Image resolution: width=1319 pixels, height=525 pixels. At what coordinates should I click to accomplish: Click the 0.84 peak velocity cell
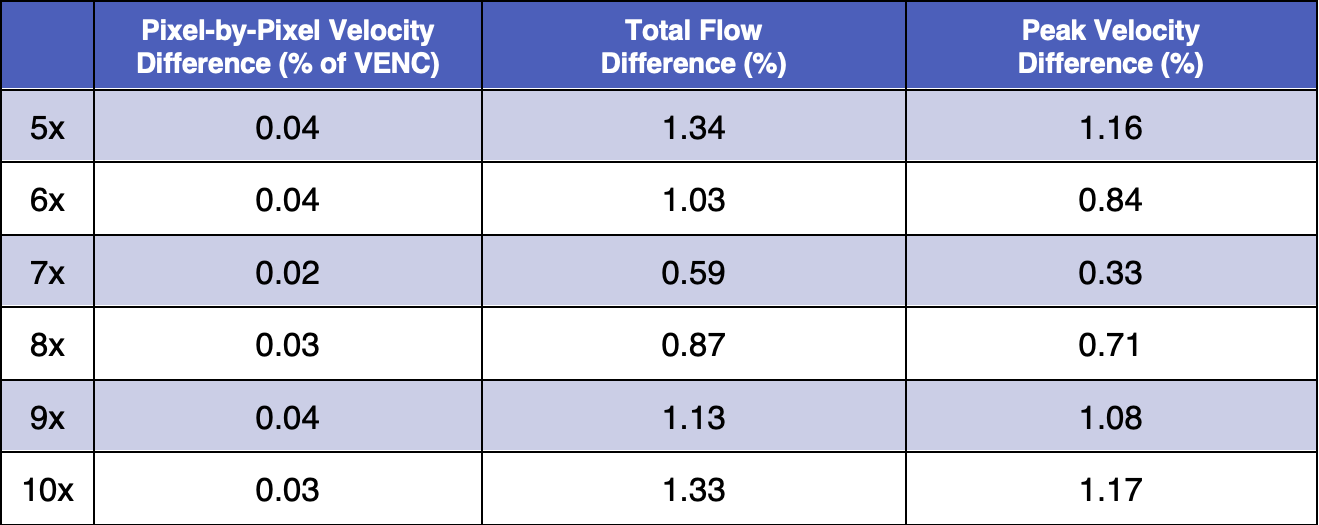click(x=1110, y=200)
